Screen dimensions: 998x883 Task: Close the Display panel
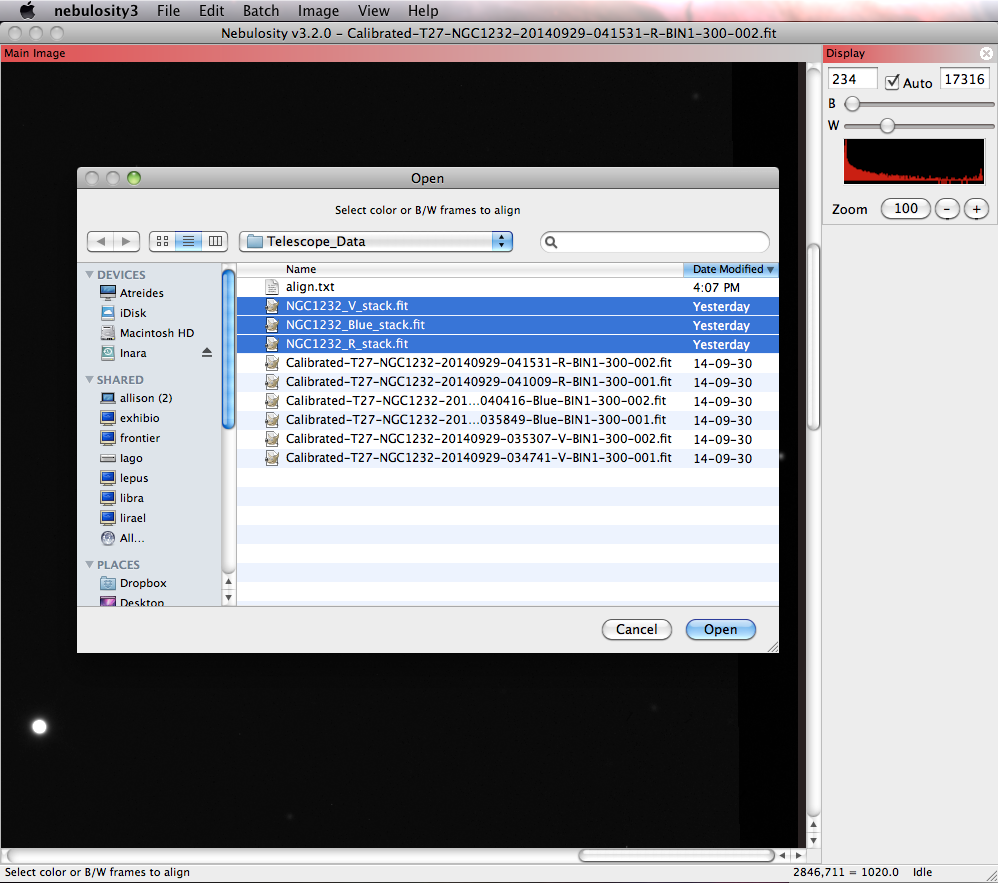click(x=986, y=53)
